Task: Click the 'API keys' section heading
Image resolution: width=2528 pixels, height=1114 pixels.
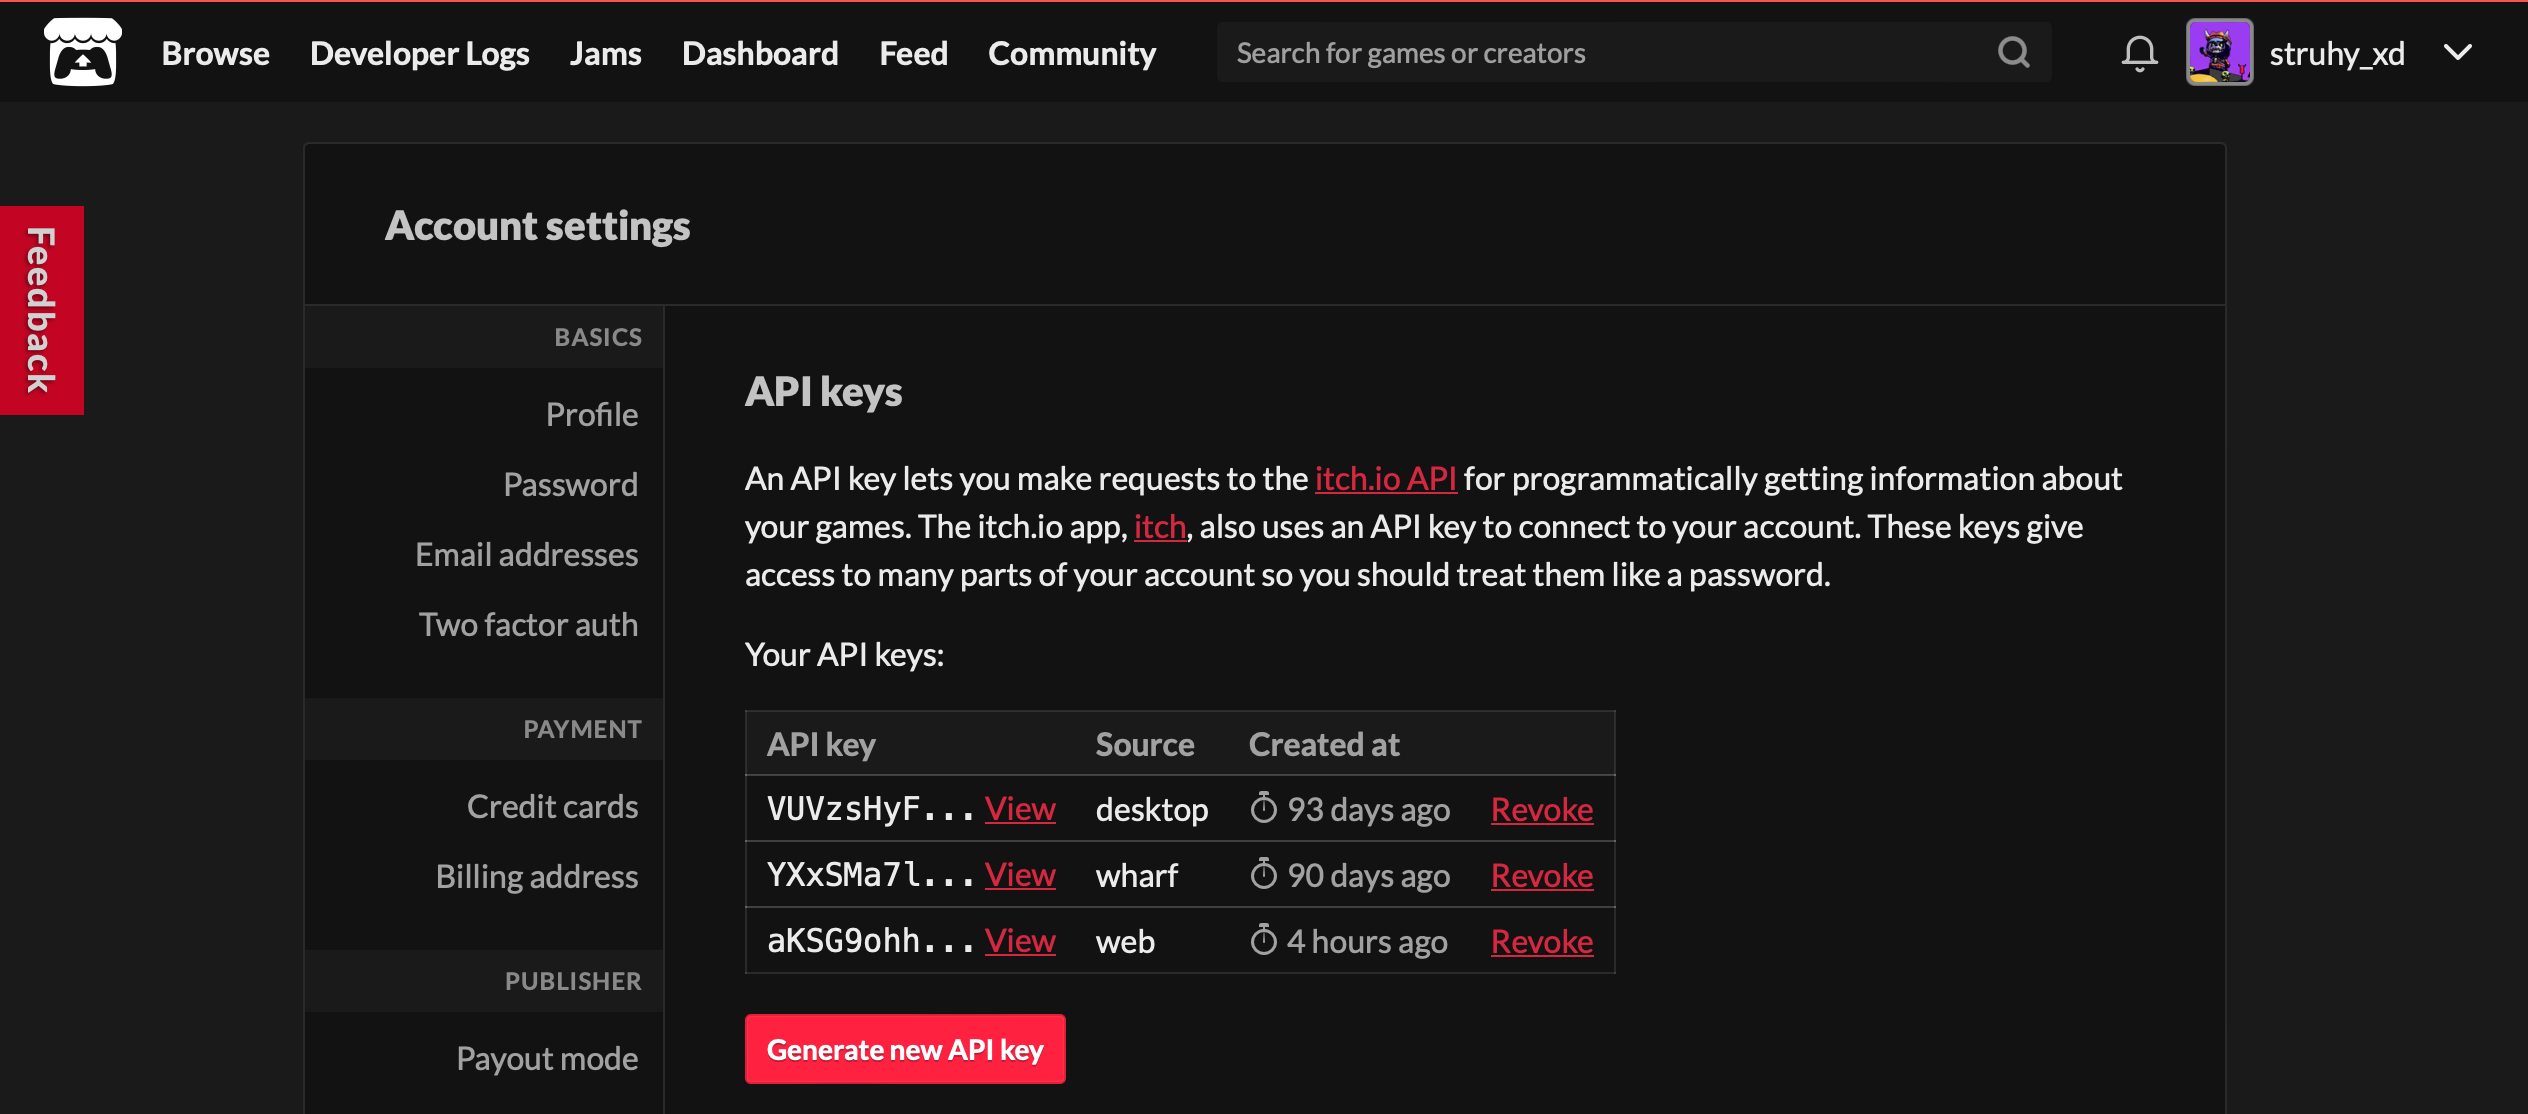Action: (824, 391)
